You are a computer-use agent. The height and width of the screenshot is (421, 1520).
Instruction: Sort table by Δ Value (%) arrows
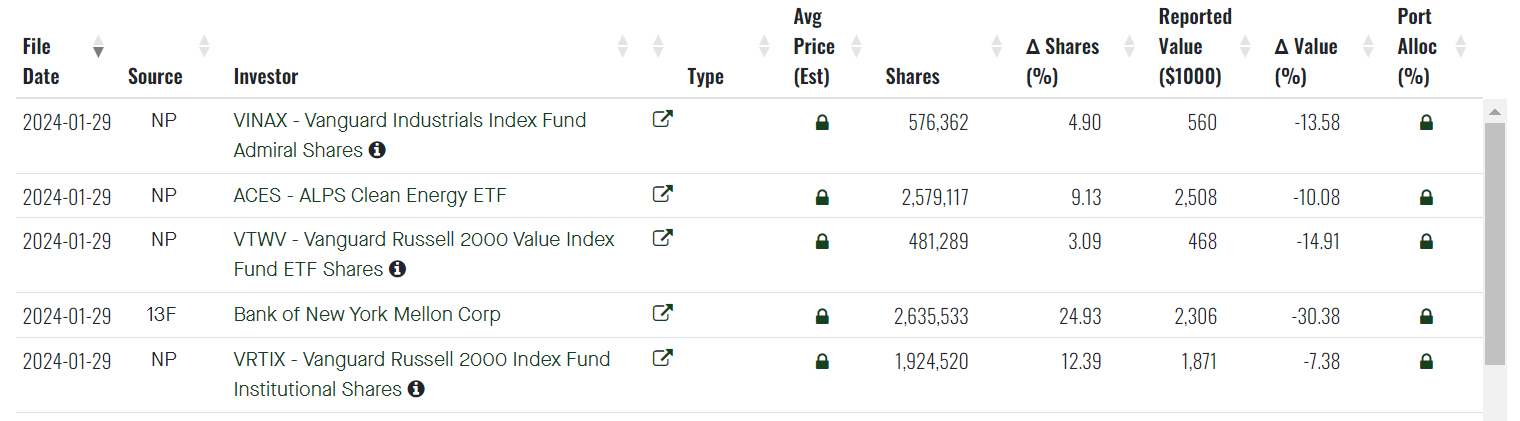click(x=1368, y=46)
